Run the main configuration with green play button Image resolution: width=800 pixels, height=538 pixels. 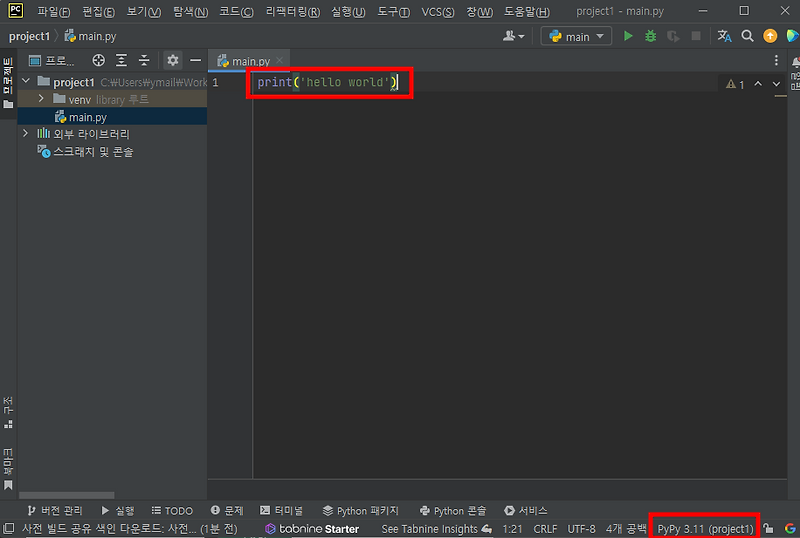pos(628,36)
